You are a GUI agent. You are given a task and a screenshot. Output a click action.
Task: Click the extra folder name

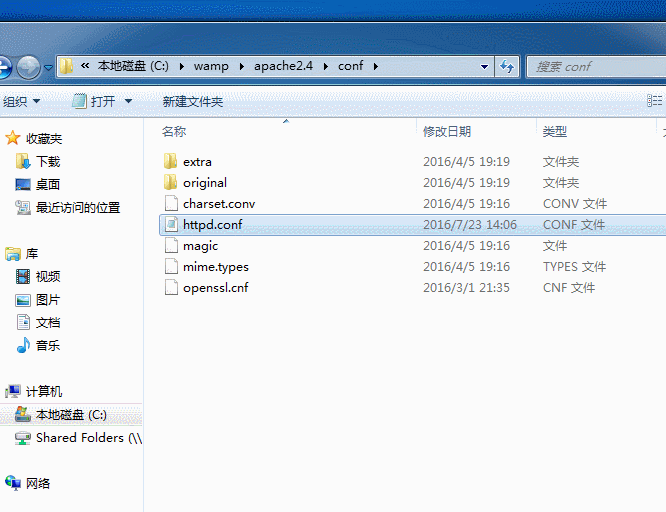coord(197,162)
